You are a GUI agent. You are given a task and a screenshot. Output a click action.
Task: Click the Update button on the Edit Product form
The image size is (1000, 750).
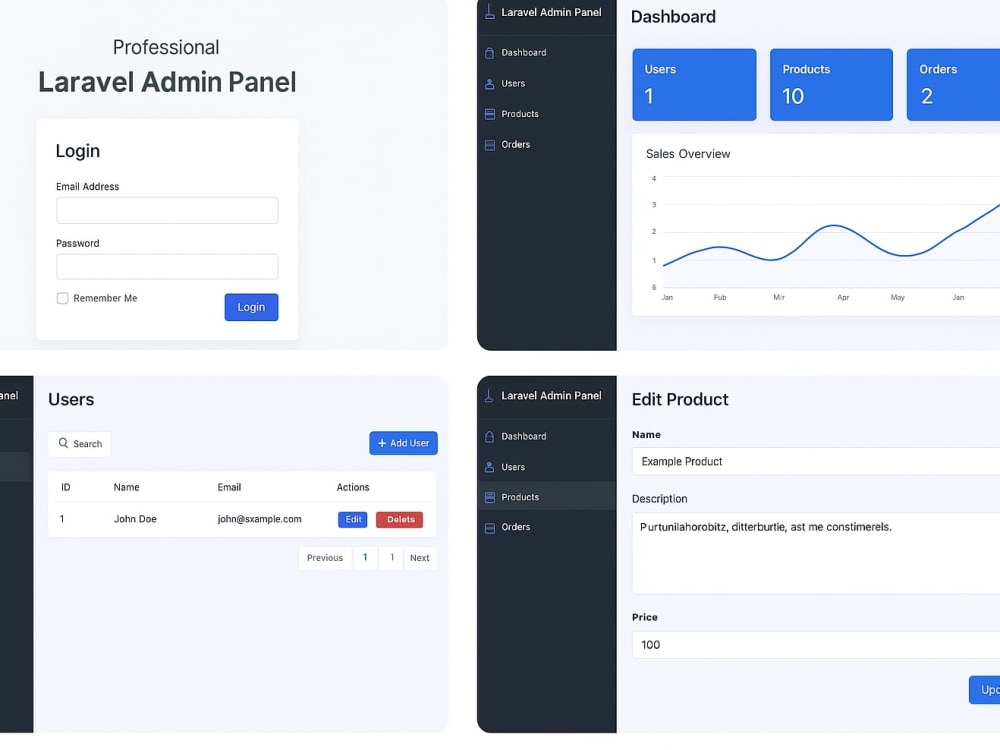[986, 690]
